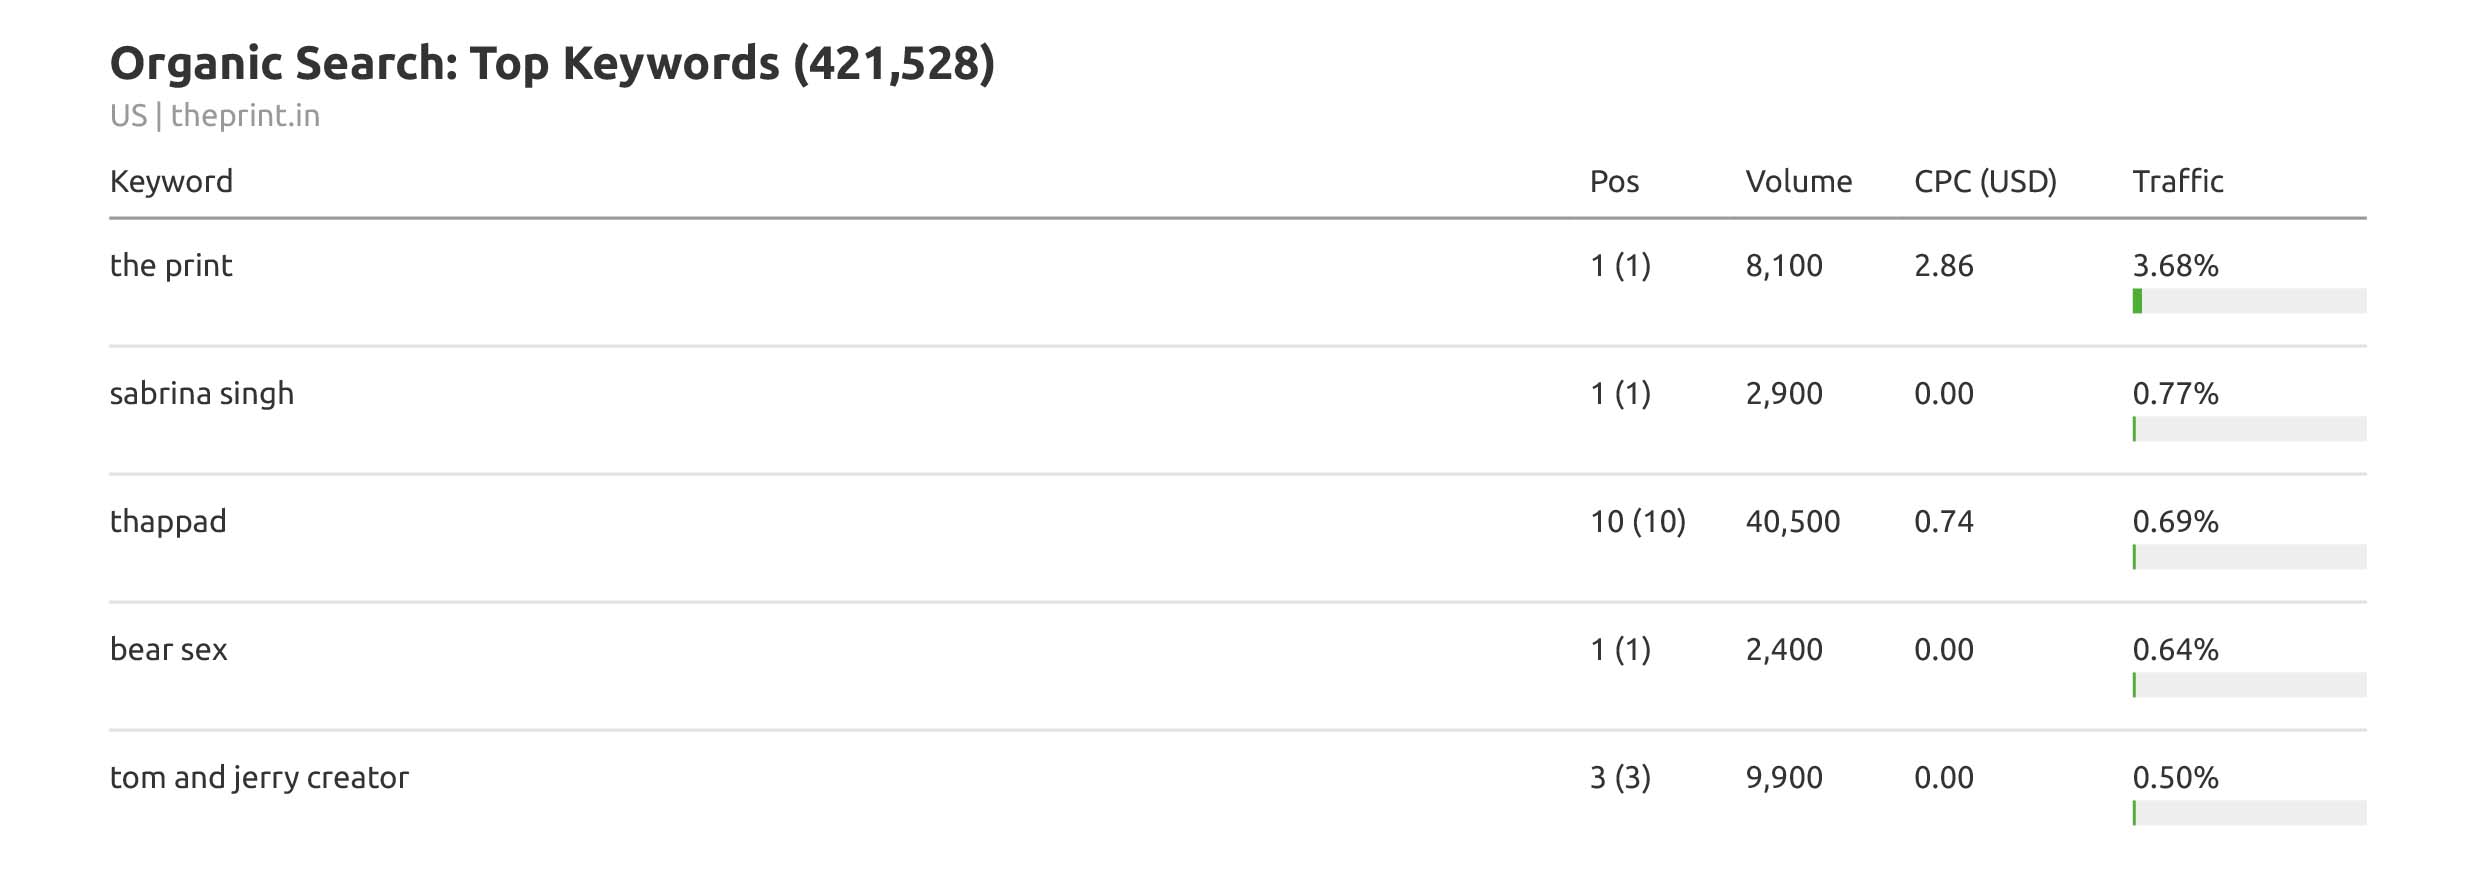Click the 2.86 CPC value
This screenshot has height=876, width=2479.
coord(1943,266)
